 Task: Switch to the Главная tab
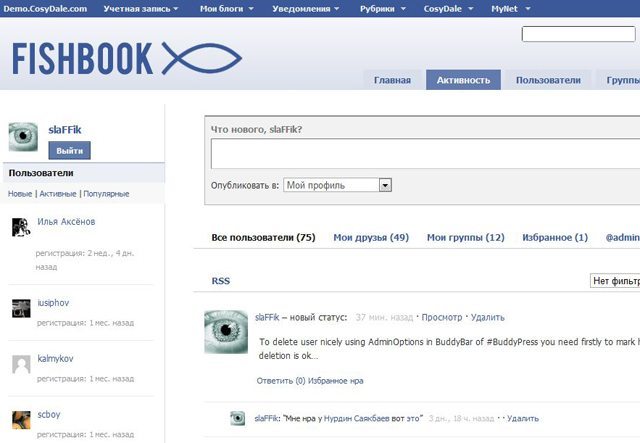click(x=392, y=80)
